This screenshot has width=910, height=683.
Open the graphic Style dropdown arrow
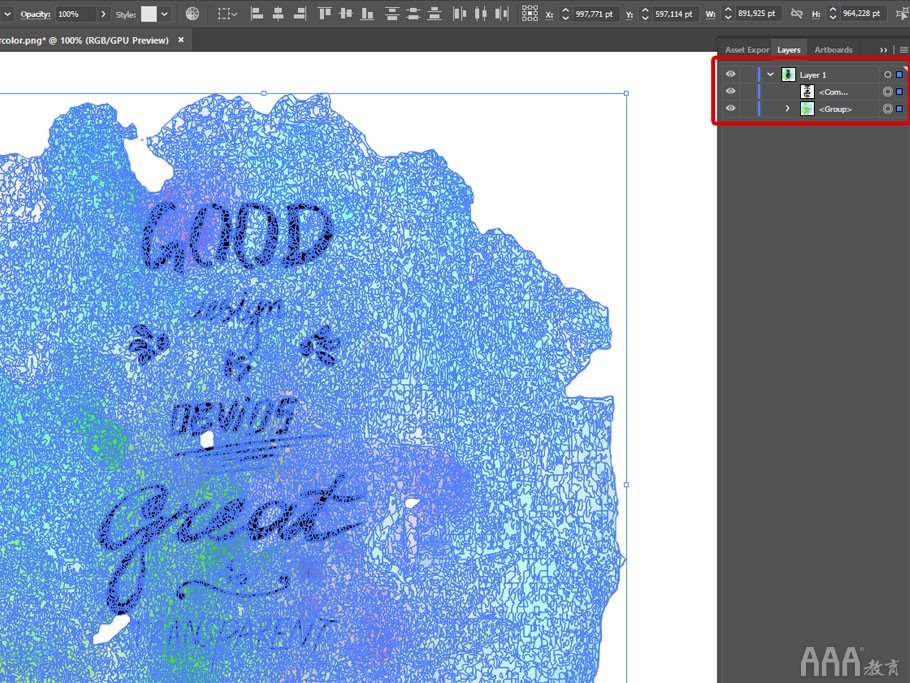click(165, 14)
